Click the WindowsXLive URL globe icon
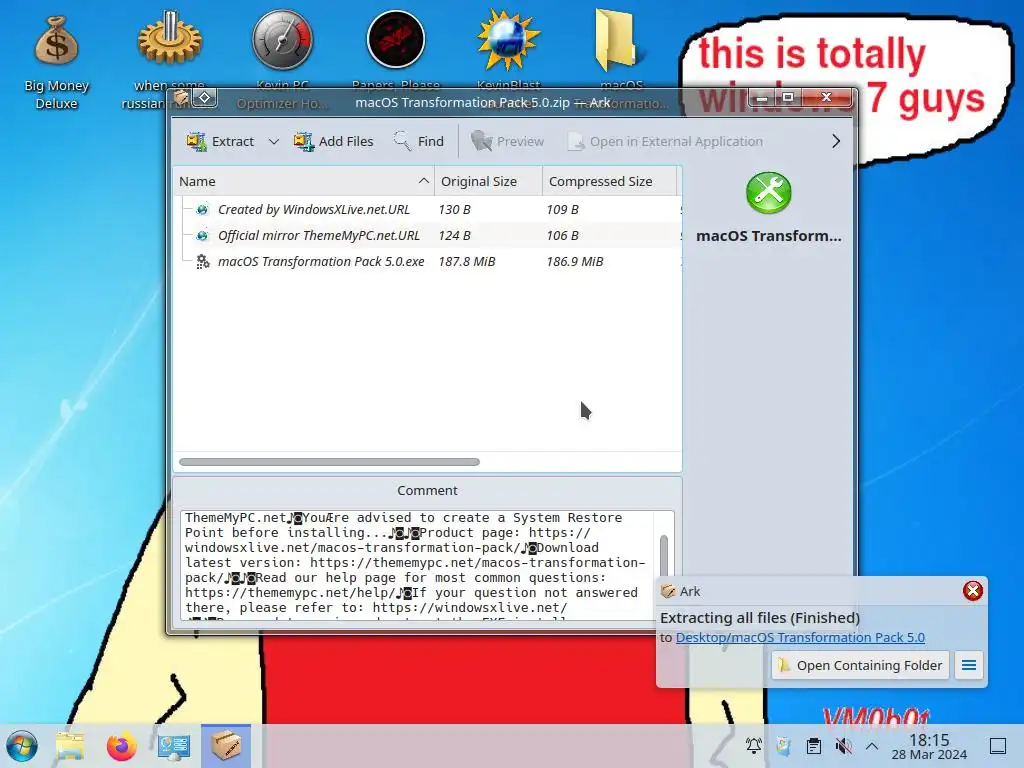 point(202,210)
